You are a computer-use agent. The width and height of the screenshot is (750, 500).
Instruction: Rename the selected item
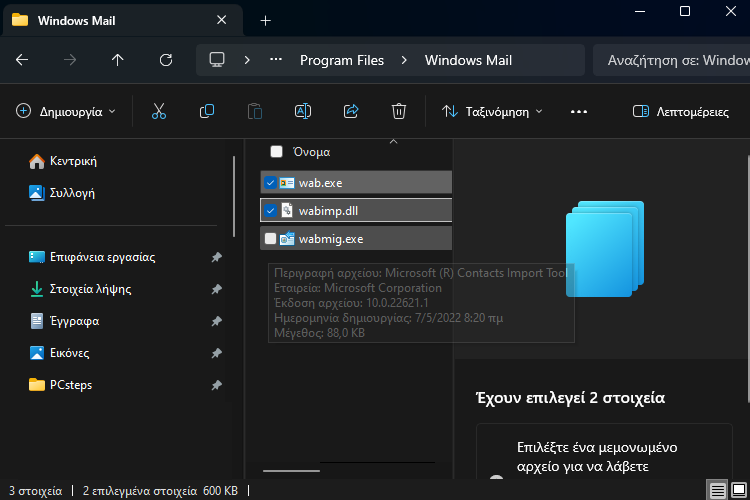(x=303, y=111)
